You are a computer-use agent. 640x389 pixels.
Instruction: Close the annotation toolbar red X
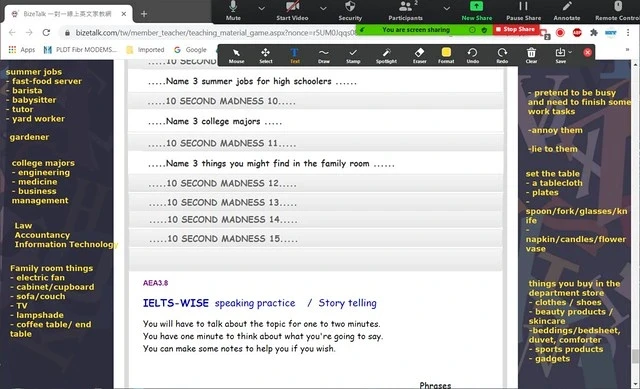click(x=587, y=52)
